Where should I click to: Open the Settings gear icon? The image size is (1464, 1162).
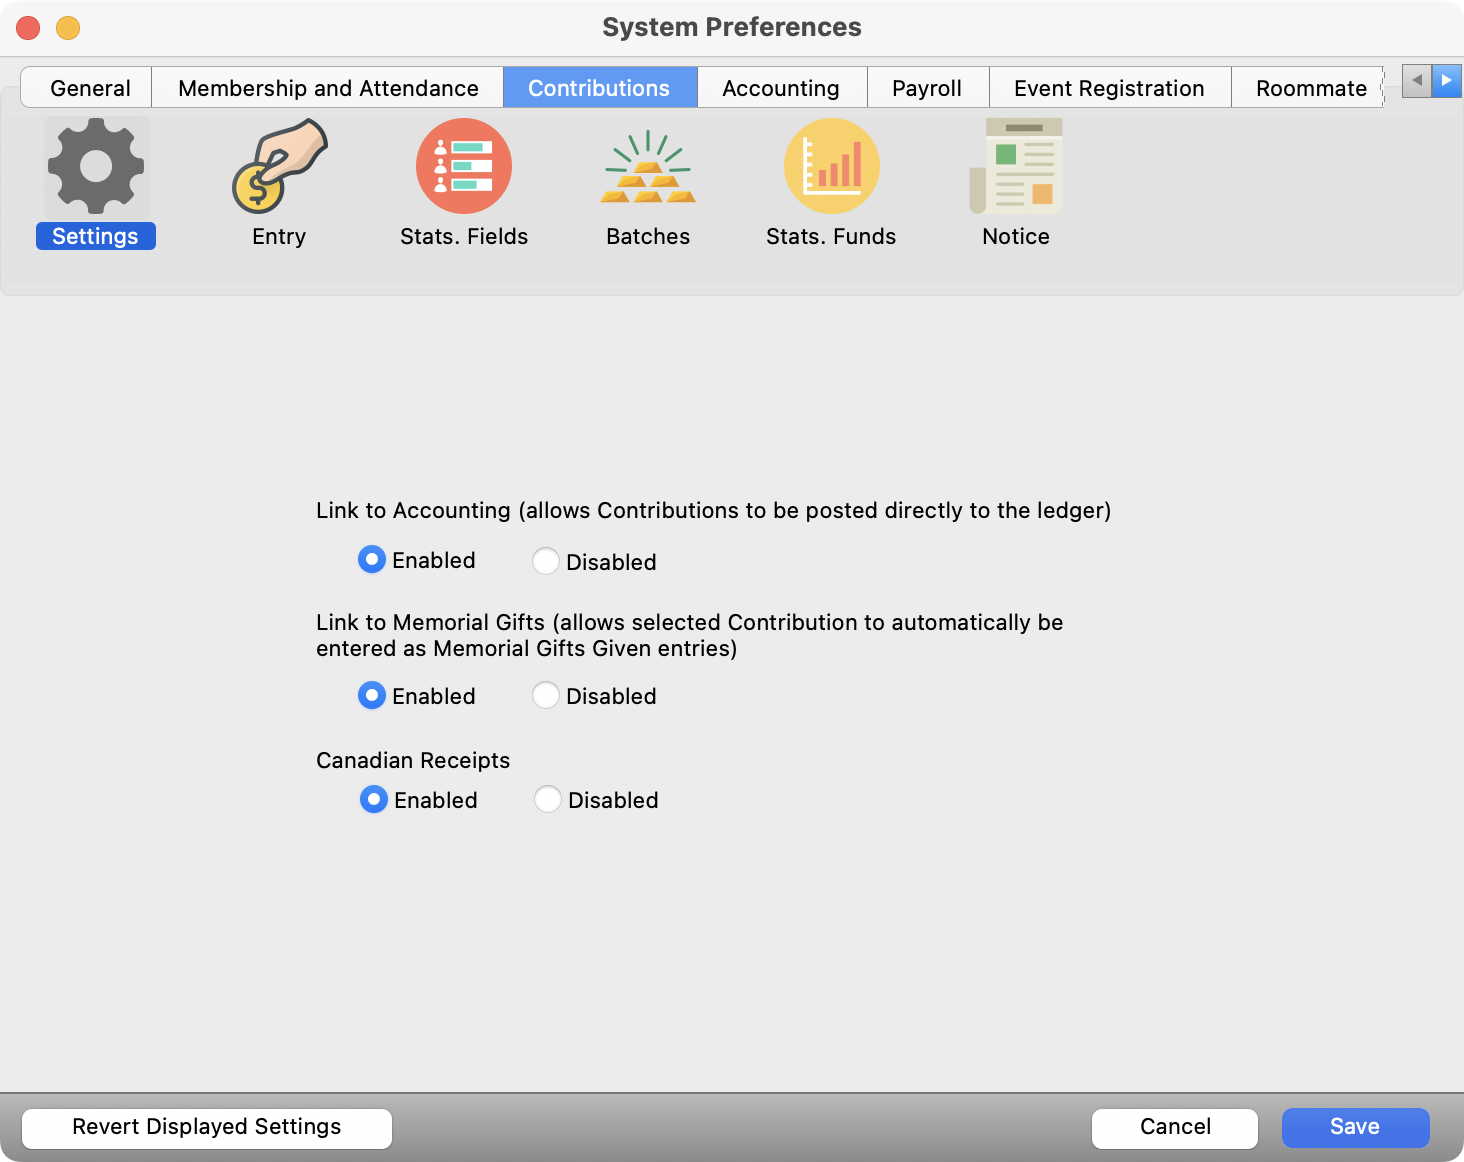click(x=96, y=167)
